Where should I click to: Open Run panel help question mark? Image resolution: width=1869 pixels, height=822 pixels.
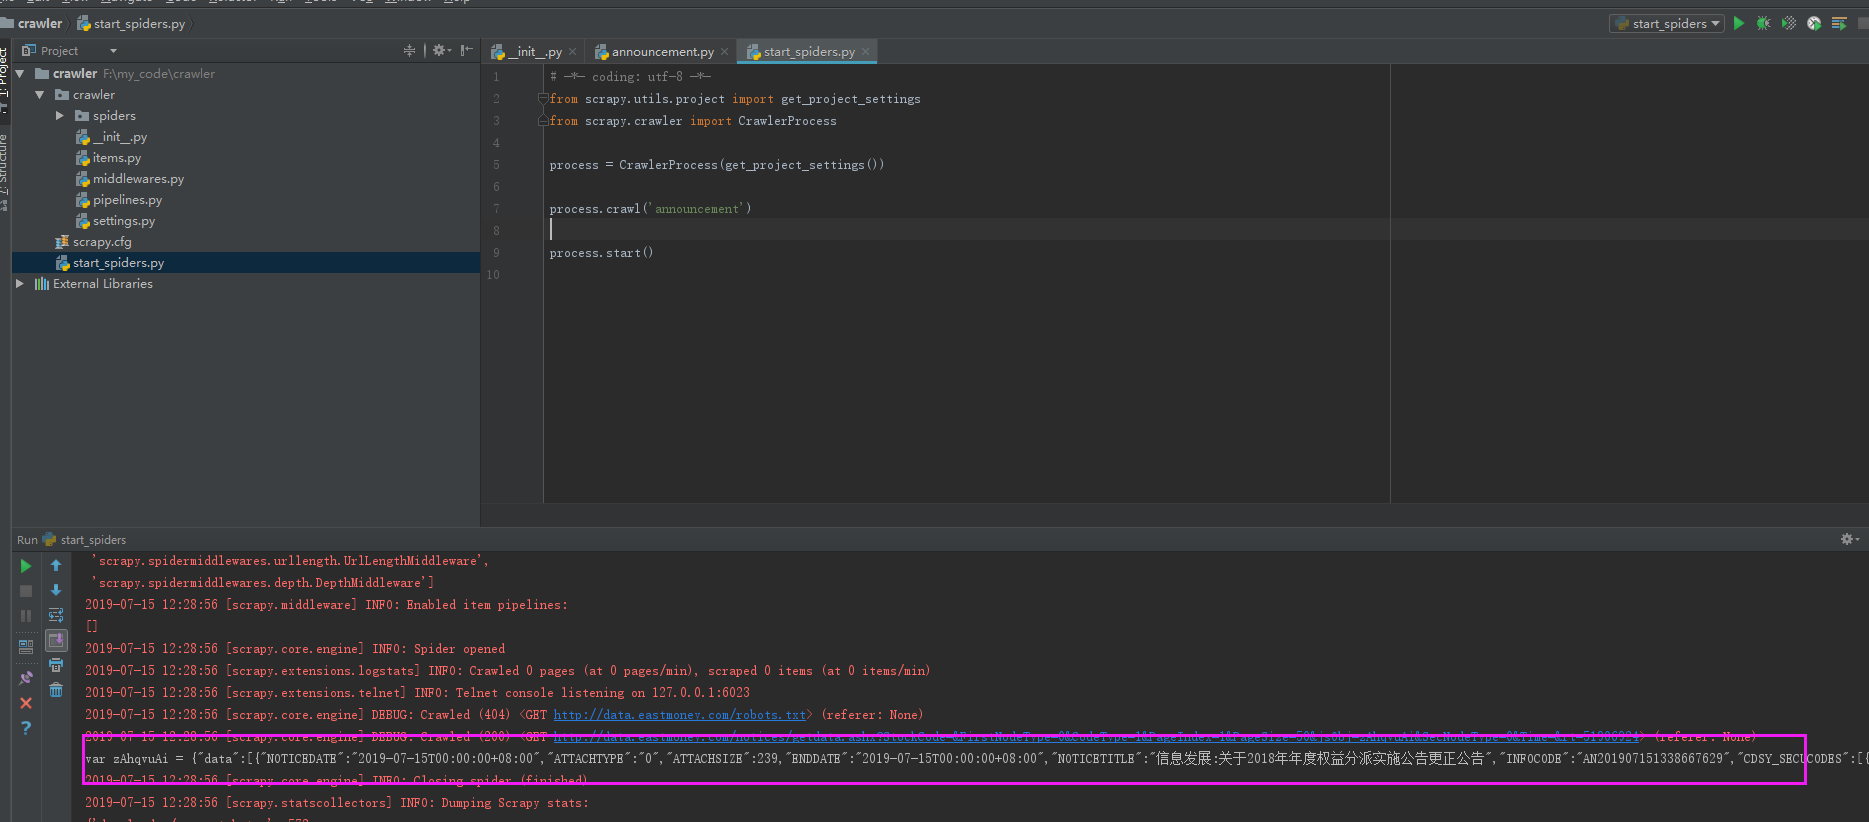26,728
